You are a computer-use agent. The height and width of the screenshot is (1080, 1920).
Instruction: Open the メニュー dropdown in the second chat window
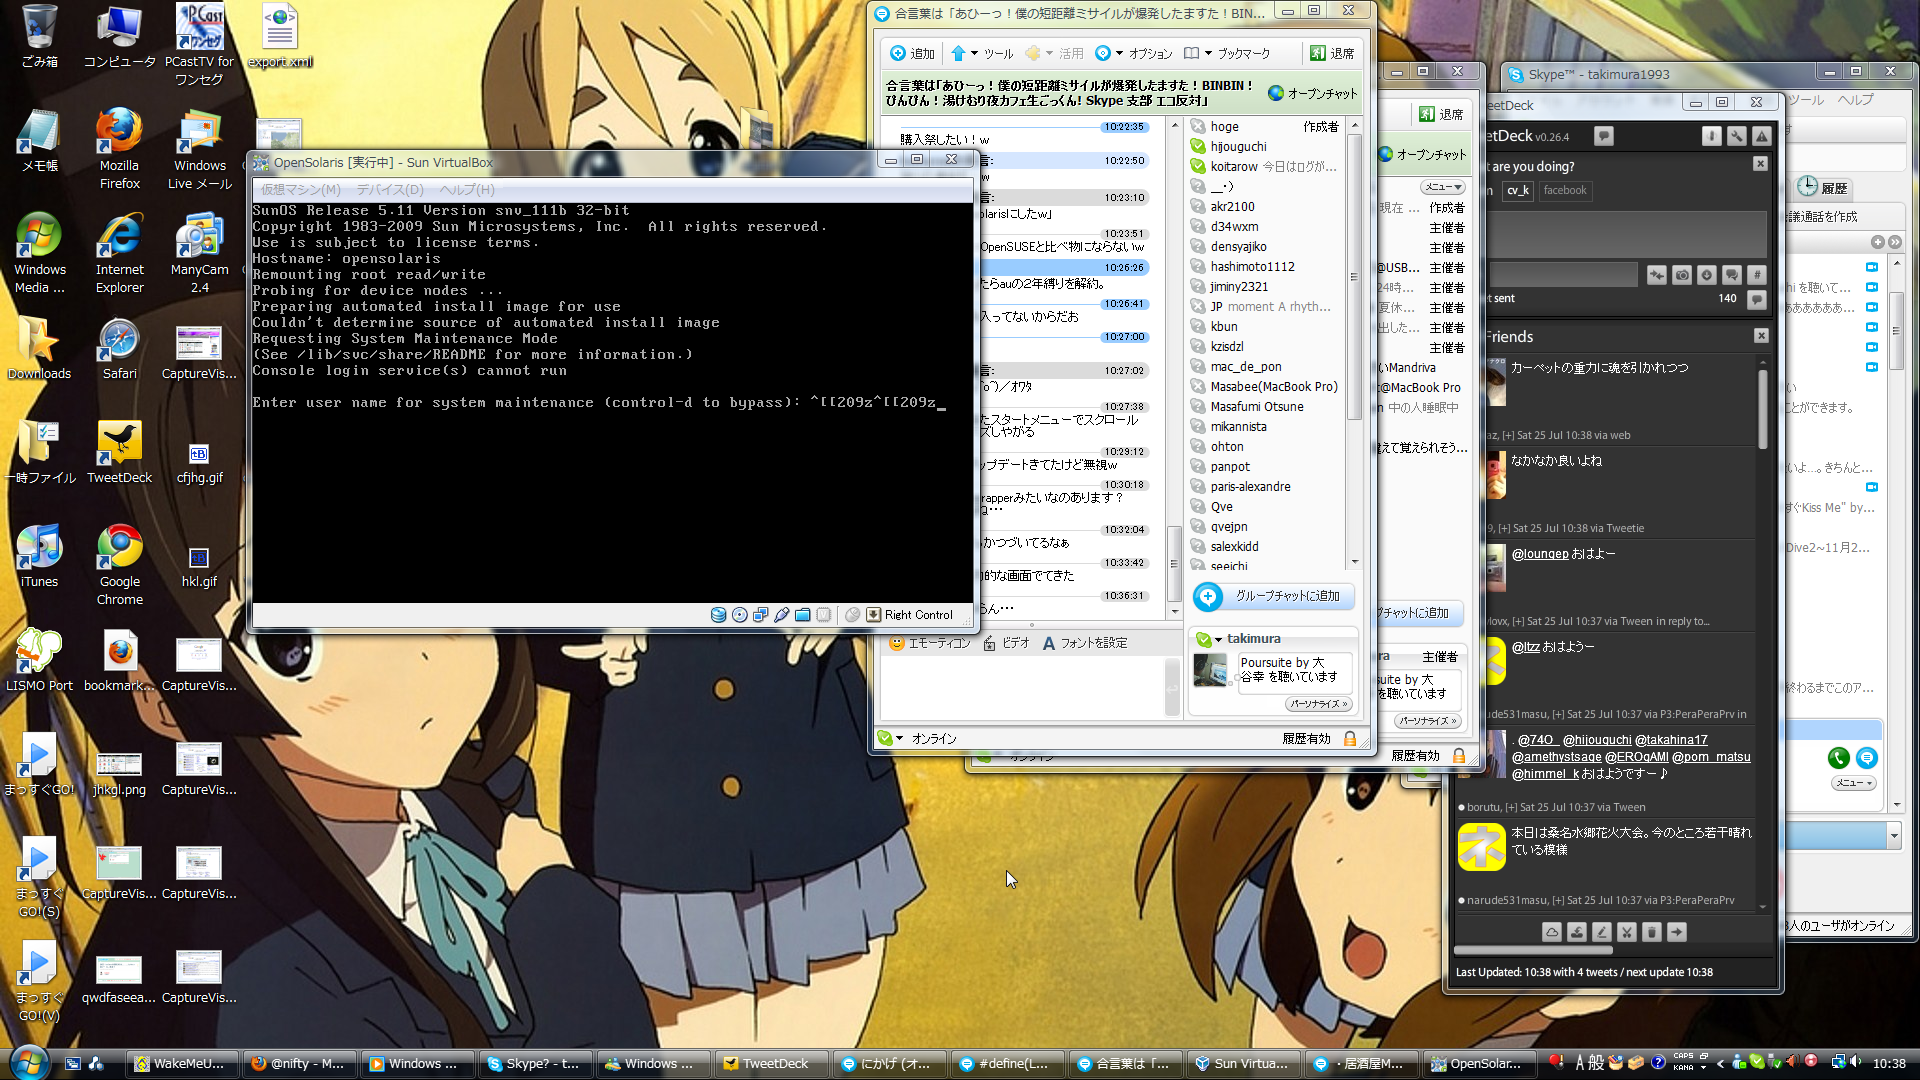click(1443, 187)
